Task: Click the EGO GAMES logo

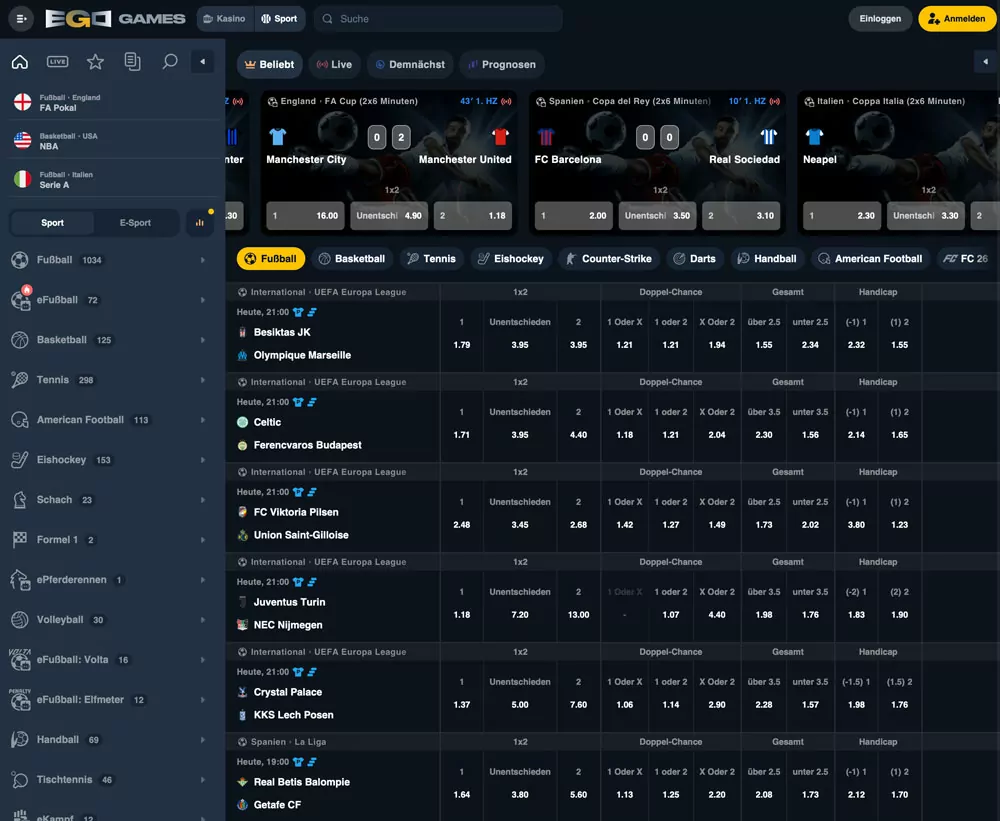Action: [115, 18]
